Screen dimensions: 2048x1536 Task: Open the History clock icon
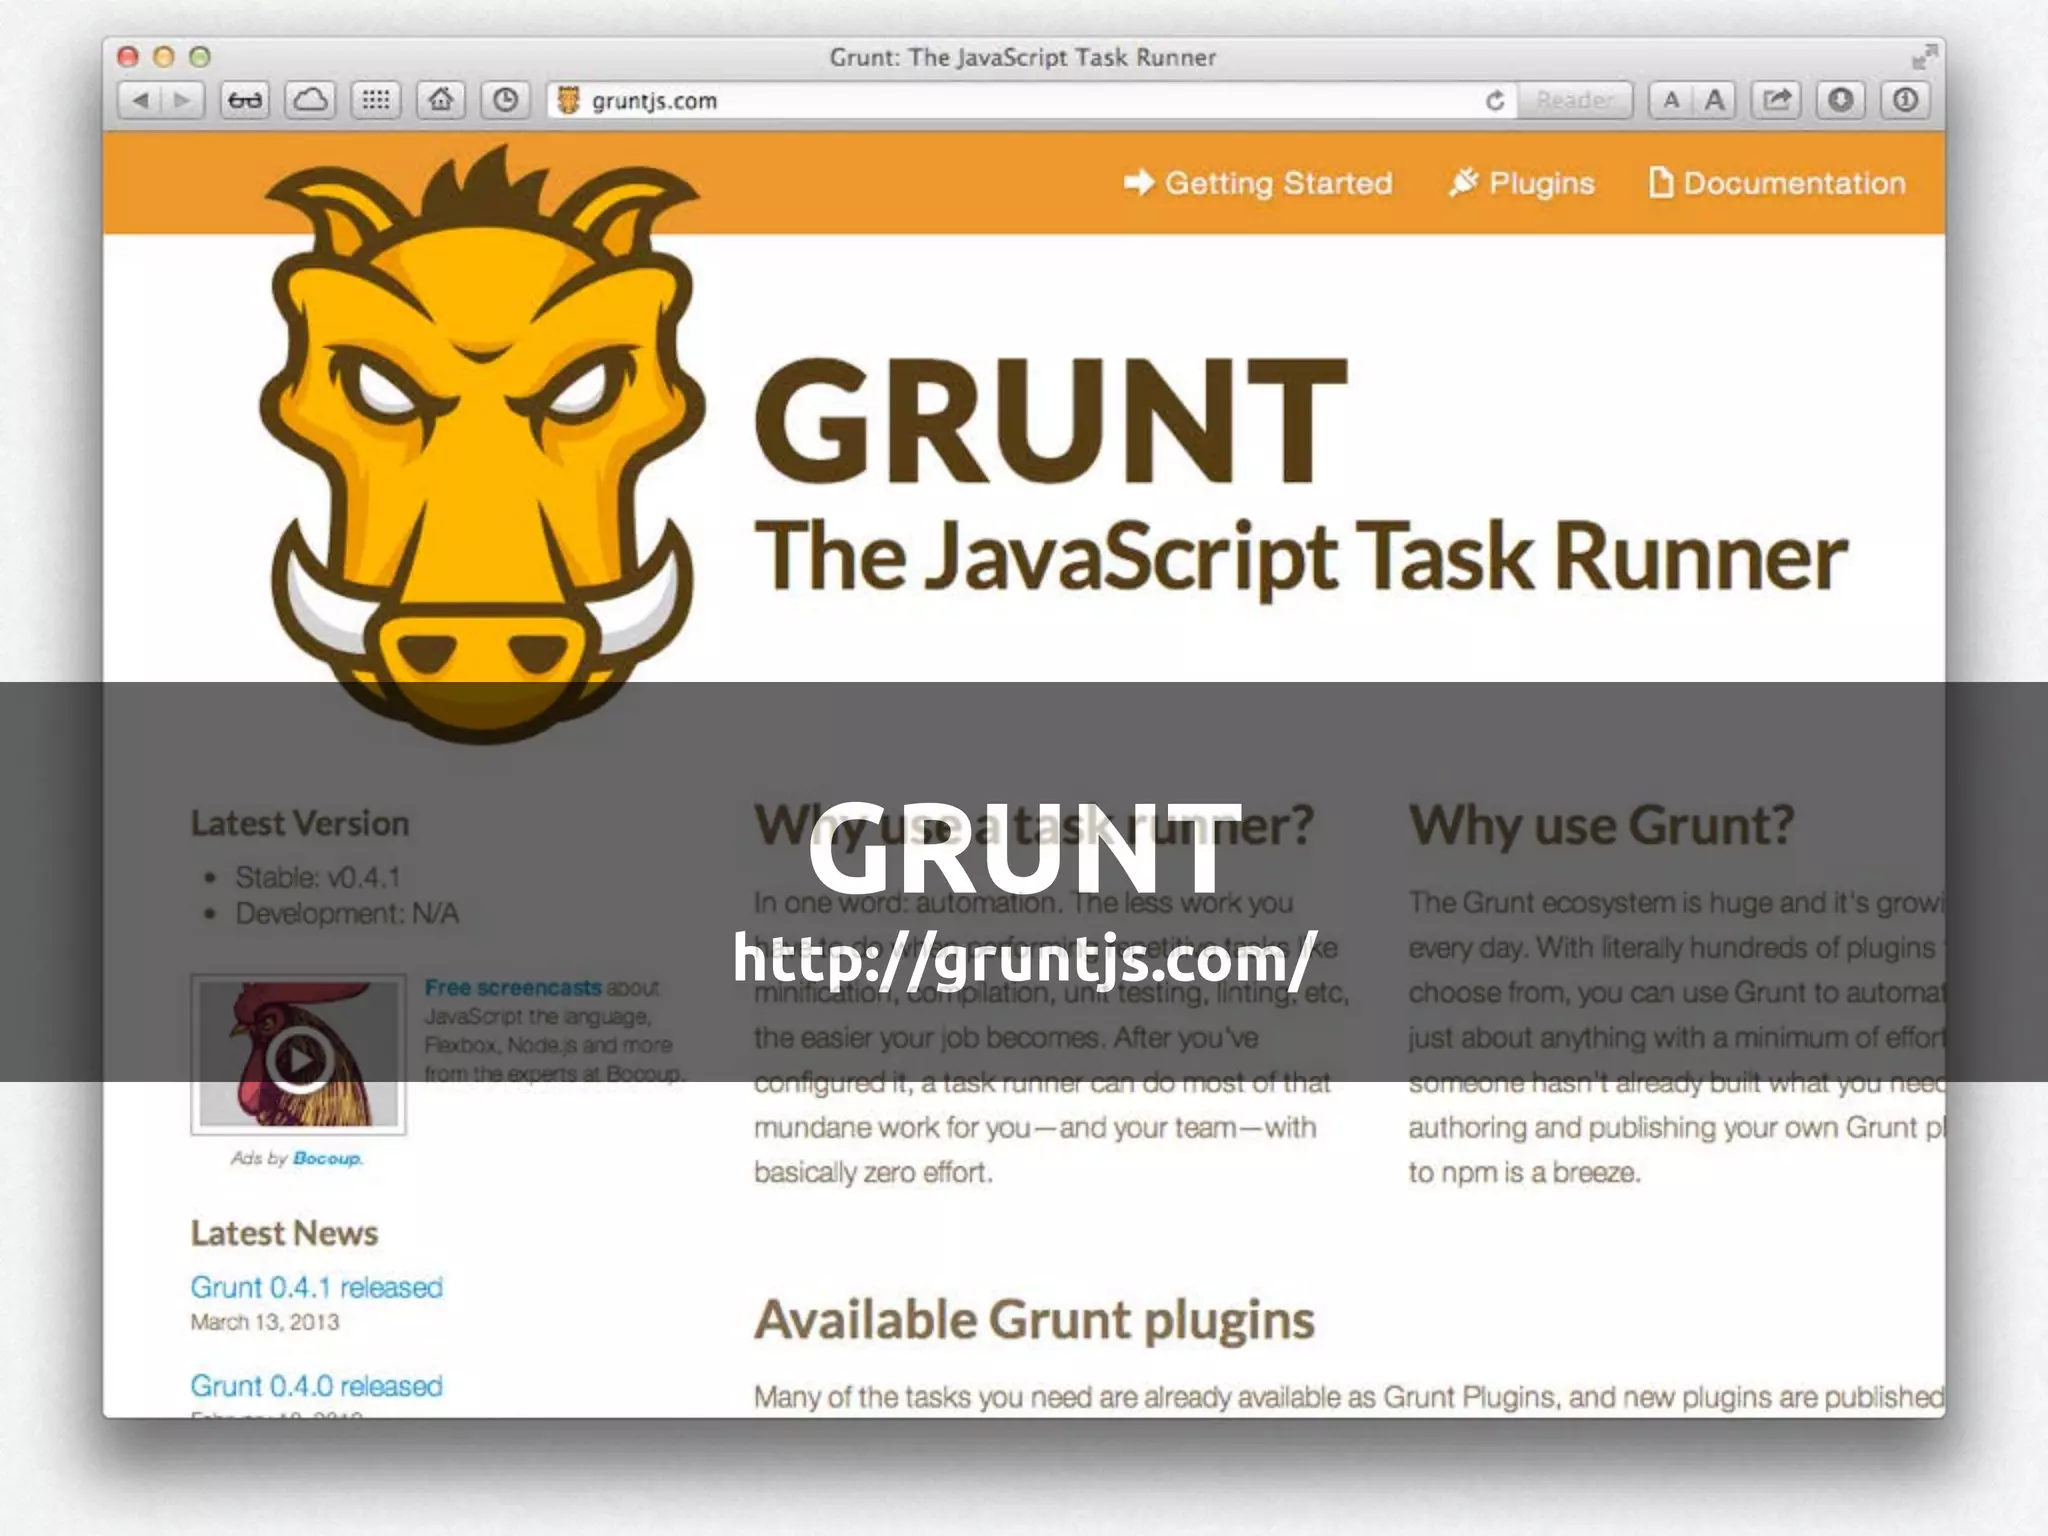click(x=506, y=100)
